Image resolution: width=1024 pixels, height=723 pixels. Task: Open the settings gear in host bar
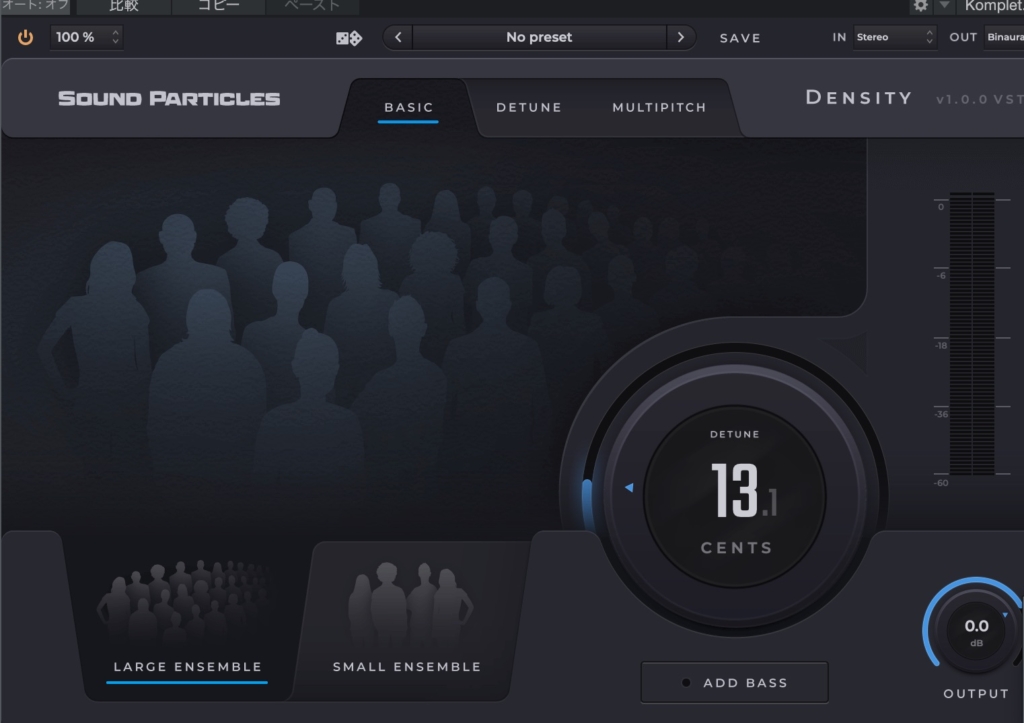tap(920, 6)
